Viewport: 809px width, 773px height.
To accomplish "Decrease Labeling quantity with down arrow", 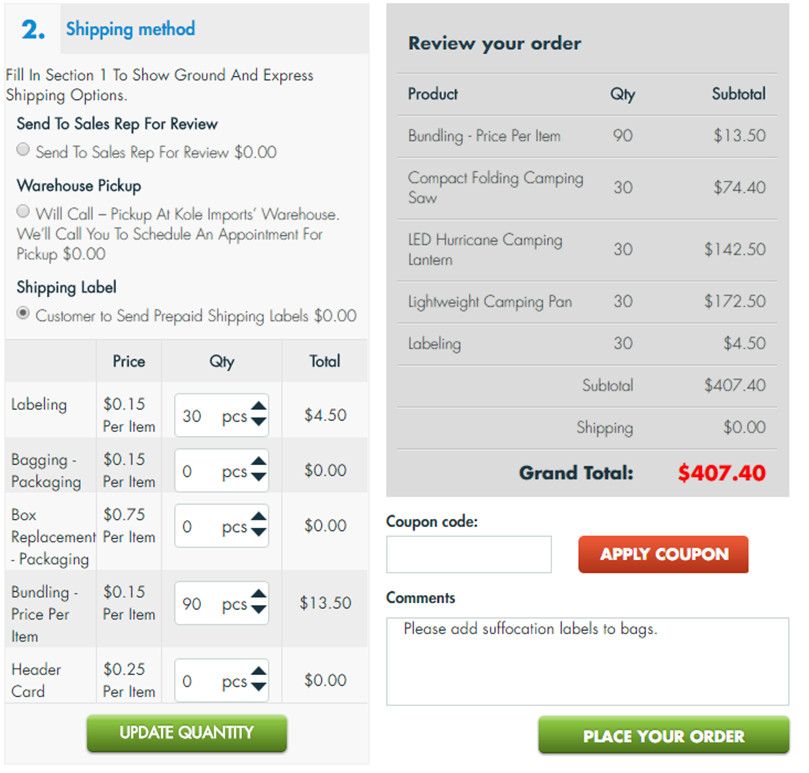I will [258, 422].
